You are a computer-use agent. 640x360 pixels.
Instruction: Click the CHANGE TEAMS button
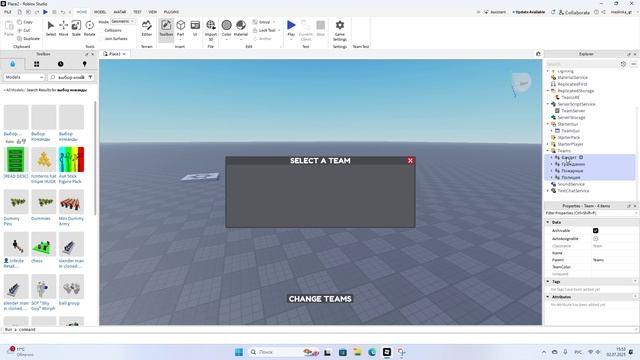[x=320, y=299]
